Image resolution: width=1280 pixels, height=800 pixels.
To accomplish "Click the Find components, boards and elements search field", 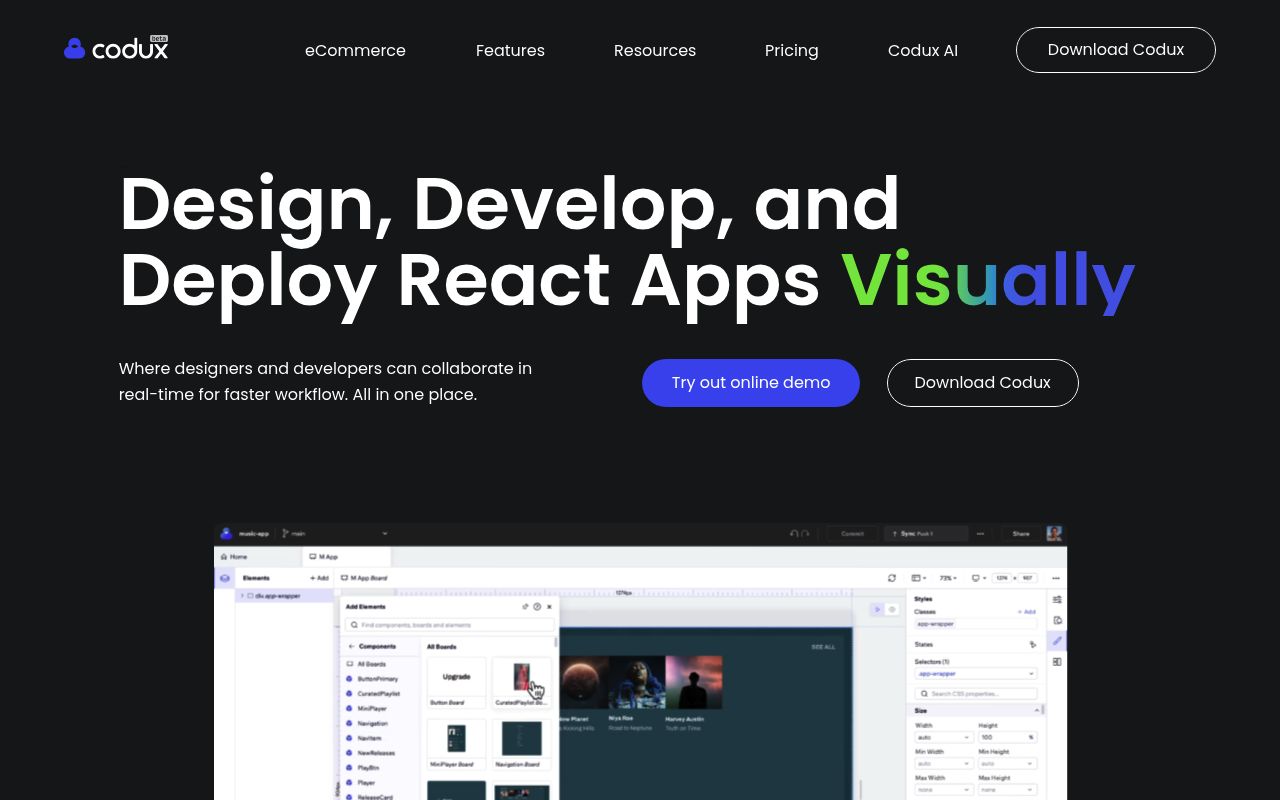I will coord(450,625).
